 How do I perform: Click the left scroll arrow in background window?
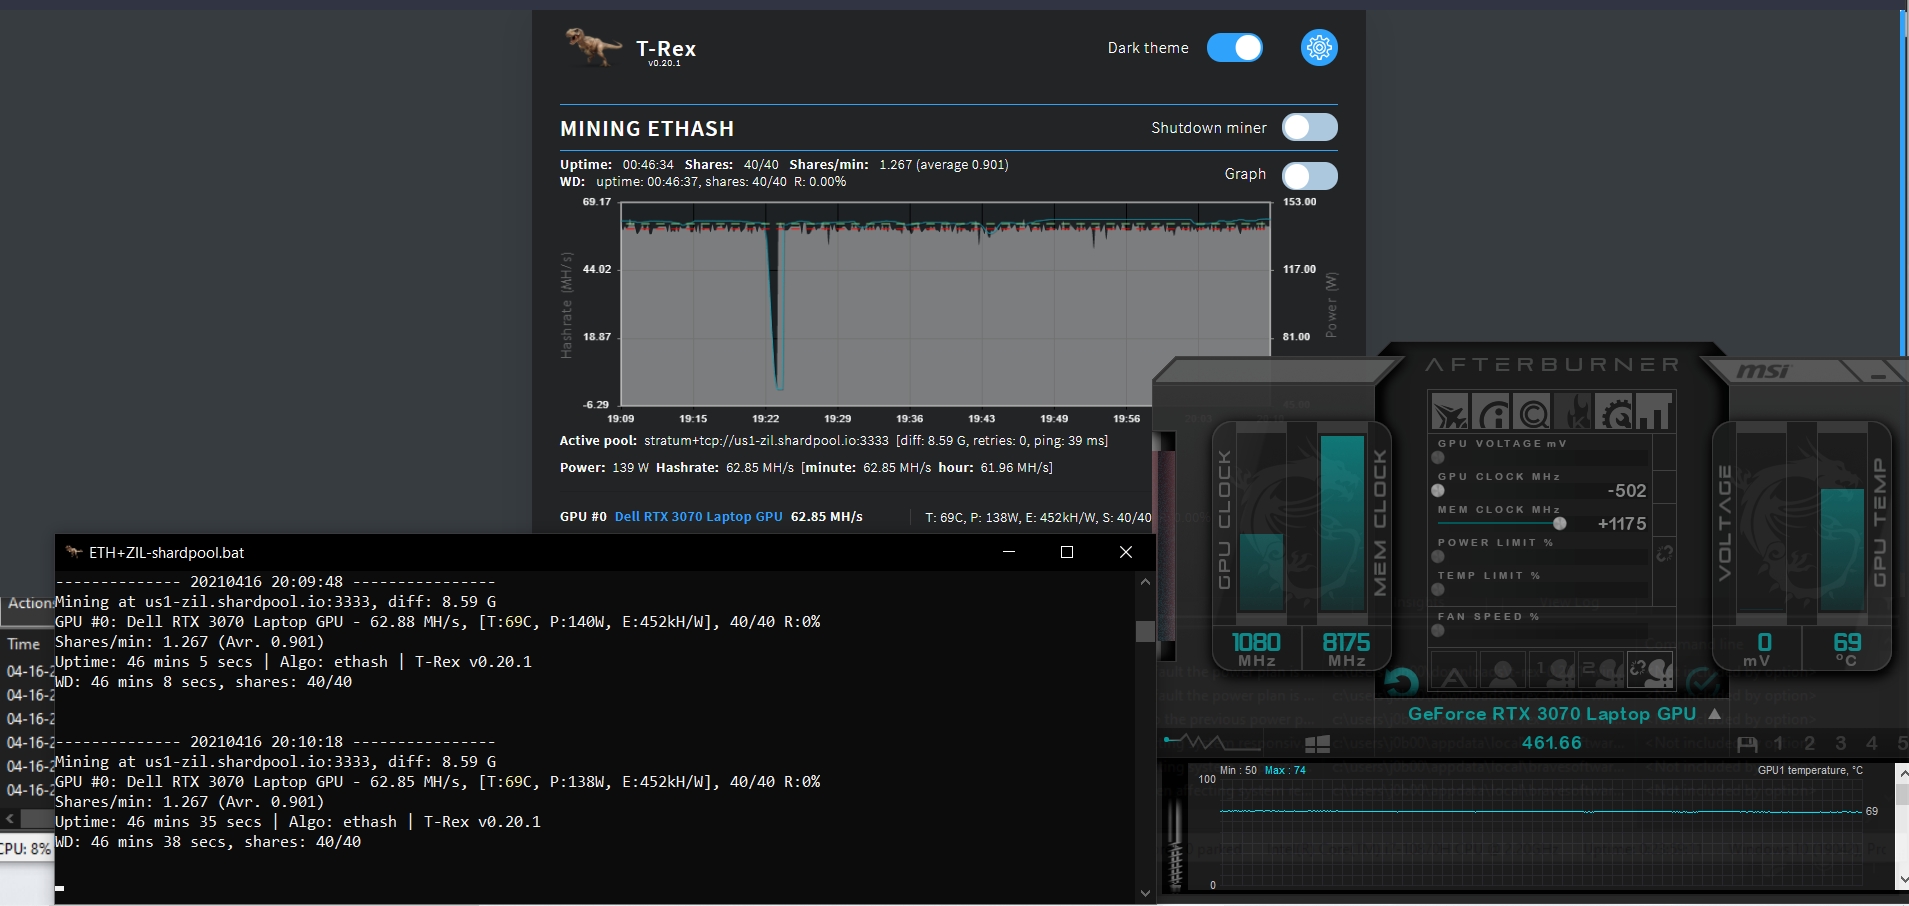(x=10, y=818)
